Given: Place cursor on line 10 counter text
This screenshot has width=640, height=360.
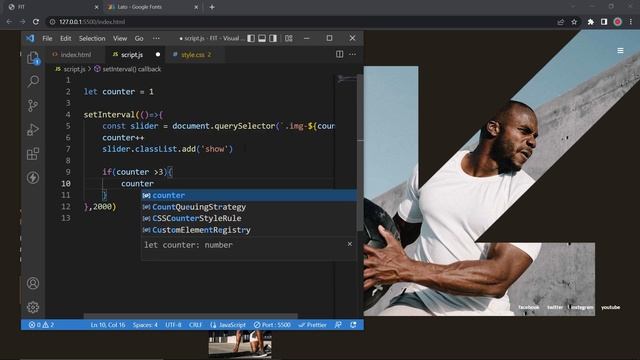Looking at the screenshot, I should click(137, 184).
